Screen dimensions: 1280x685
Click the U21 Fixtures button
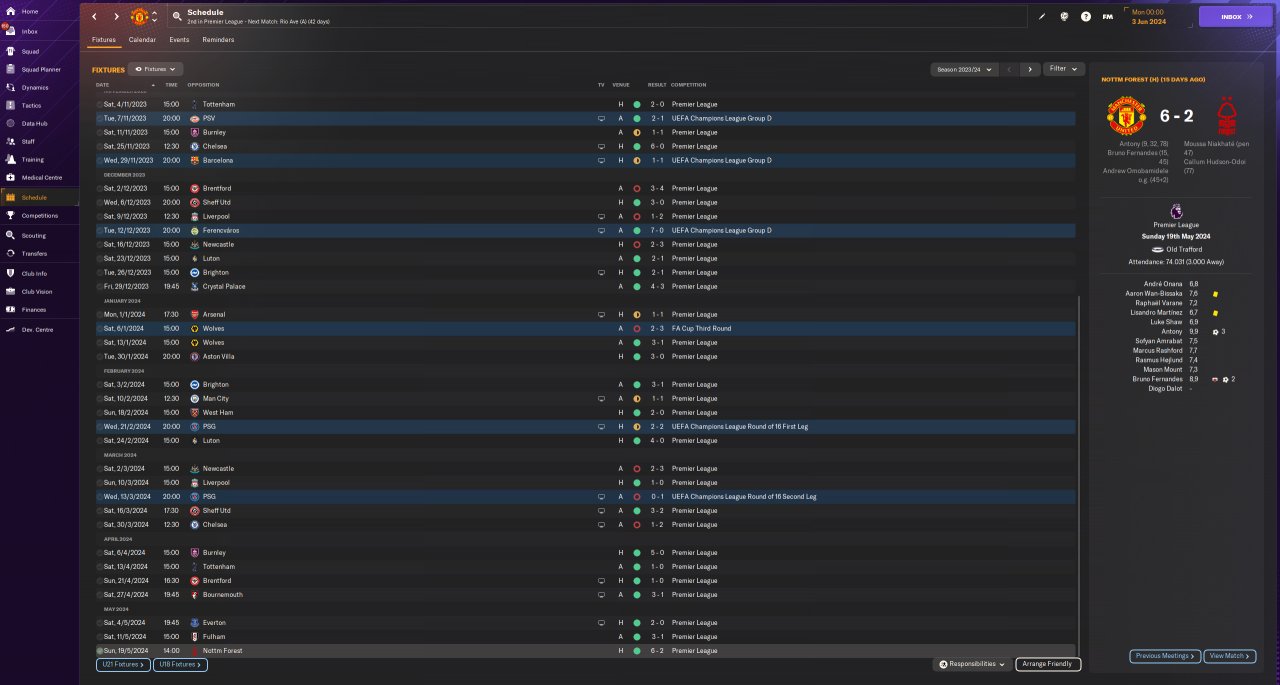point(123,664)
